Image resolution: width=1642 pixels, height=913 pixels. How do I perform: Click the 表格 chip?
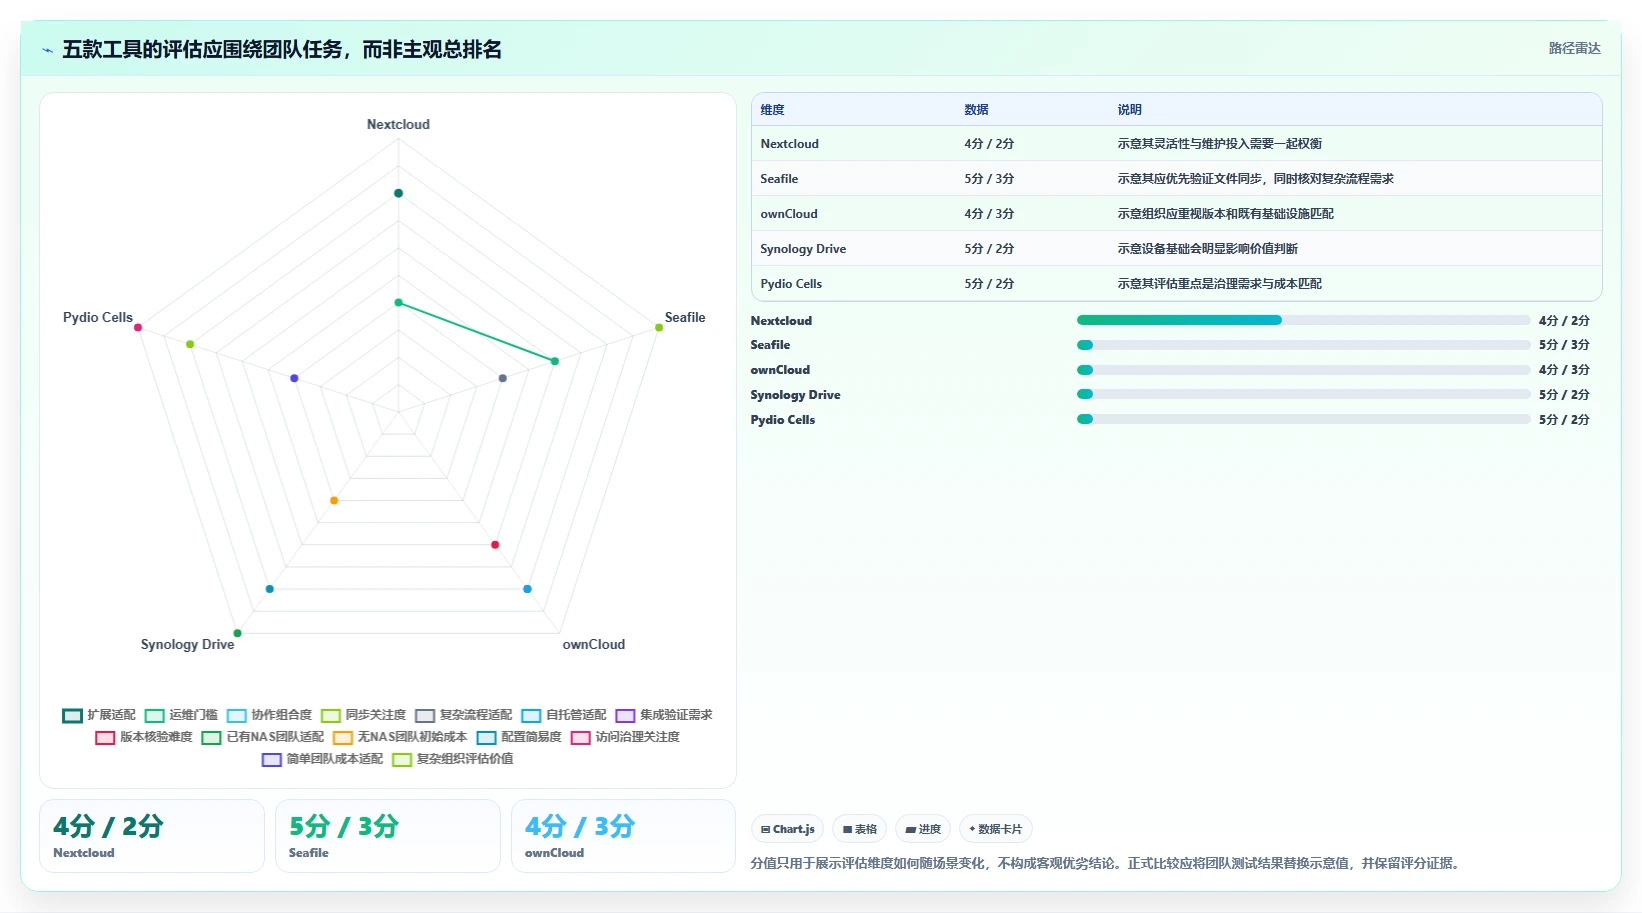point(859,829)
